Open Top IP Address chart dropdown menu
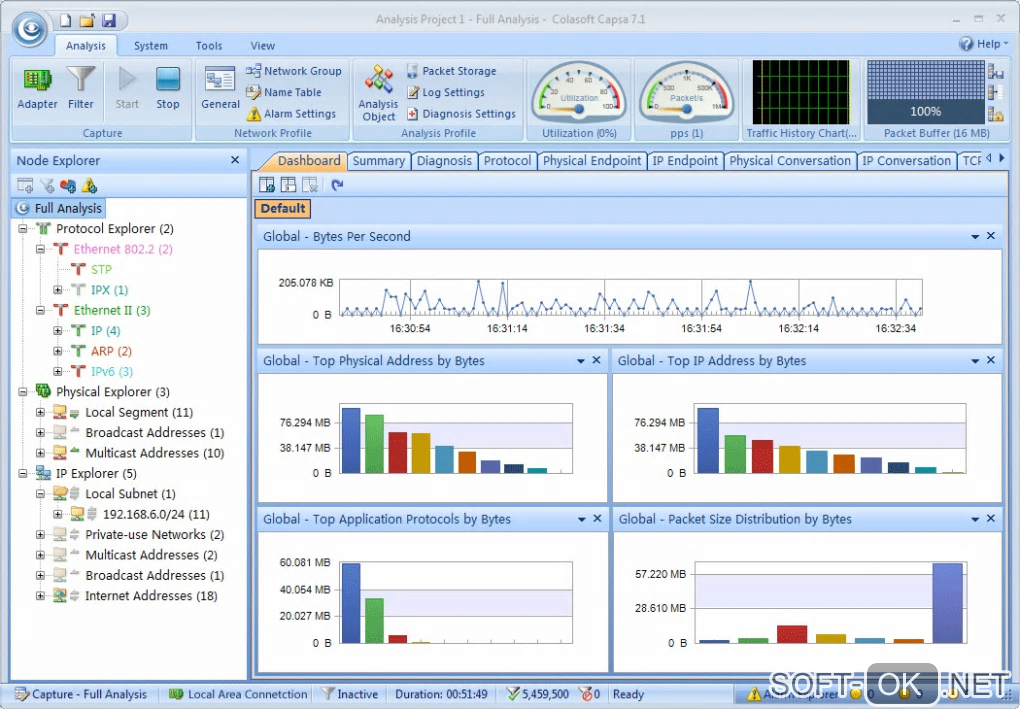Screen dimensions: 1020x709 coord(975,361)
